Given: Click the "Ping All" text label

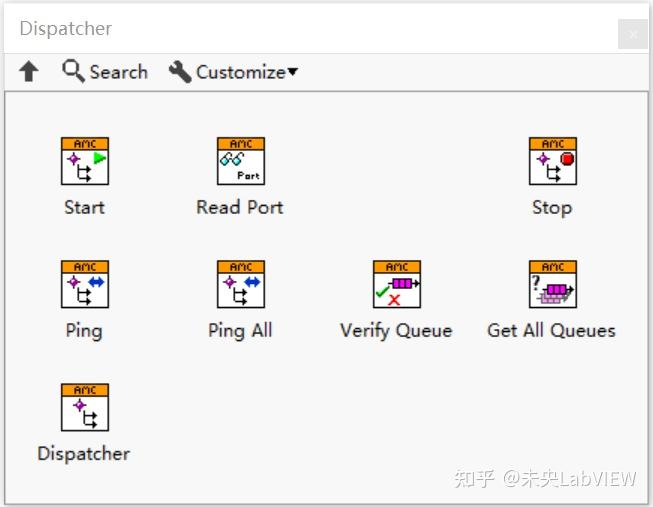Looking at the screenshot, I should 240,331.
